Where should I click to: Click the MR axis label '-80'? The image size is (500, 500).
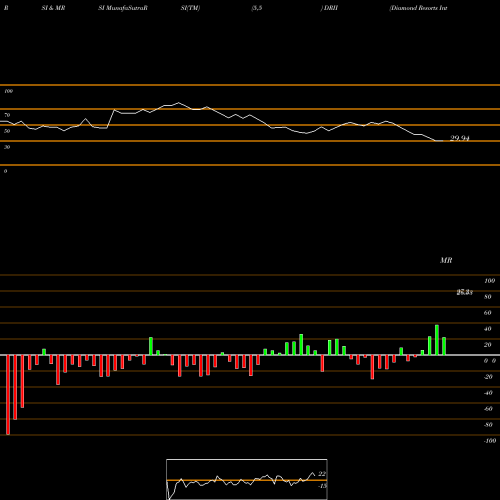pyautogui.click(x=488, y=425)
